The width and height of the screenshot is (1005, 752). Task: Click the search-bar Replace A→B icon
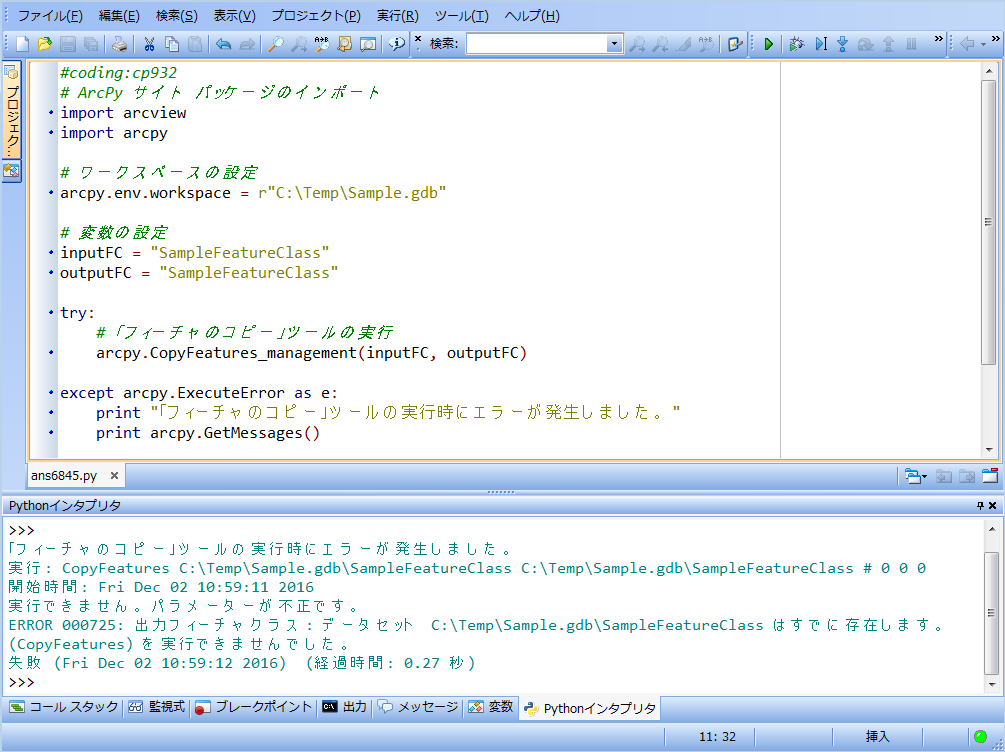[x=706, y=44]
